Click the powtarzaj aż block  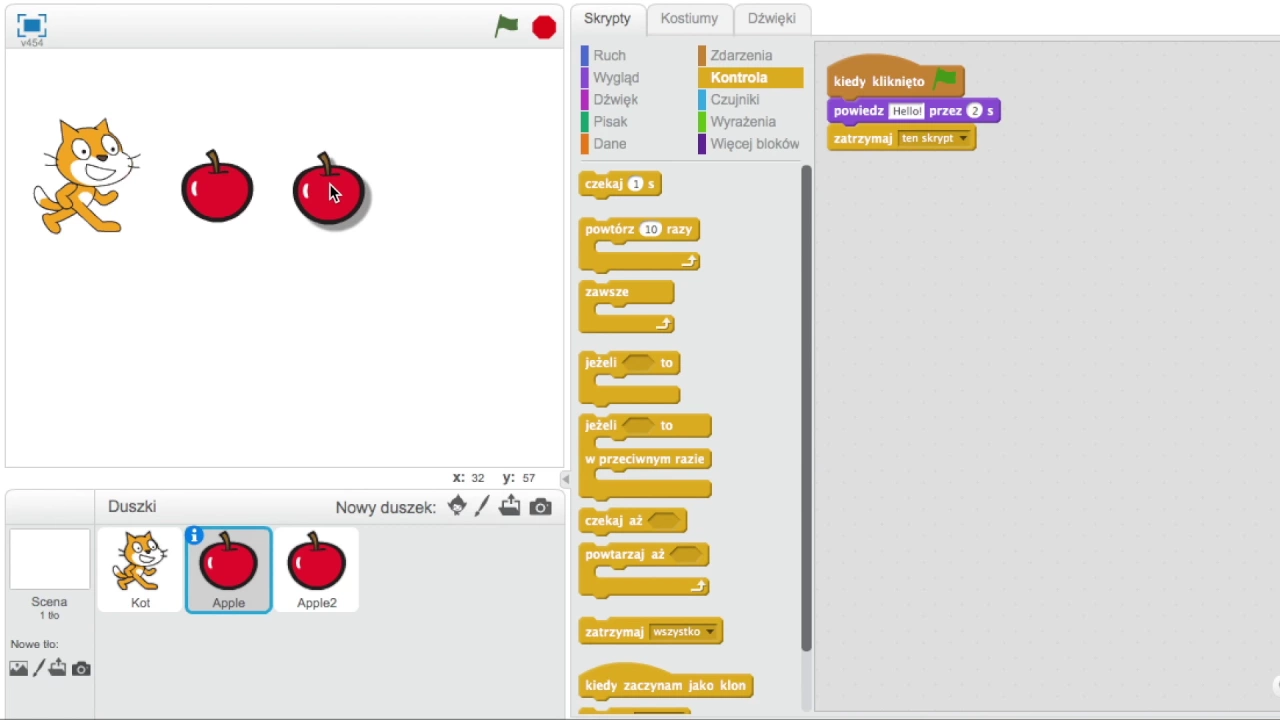644,569
